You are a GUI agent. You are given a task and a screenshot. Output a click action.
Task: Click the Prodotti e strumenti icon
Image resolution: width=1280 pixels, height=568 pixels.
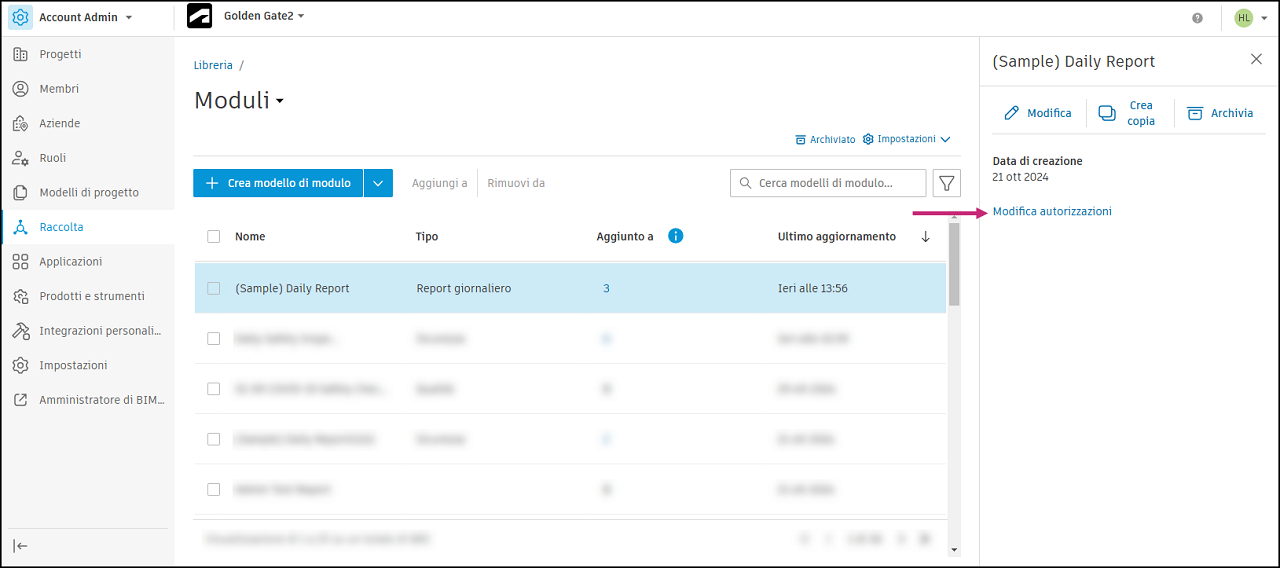[x=20, y=296]
